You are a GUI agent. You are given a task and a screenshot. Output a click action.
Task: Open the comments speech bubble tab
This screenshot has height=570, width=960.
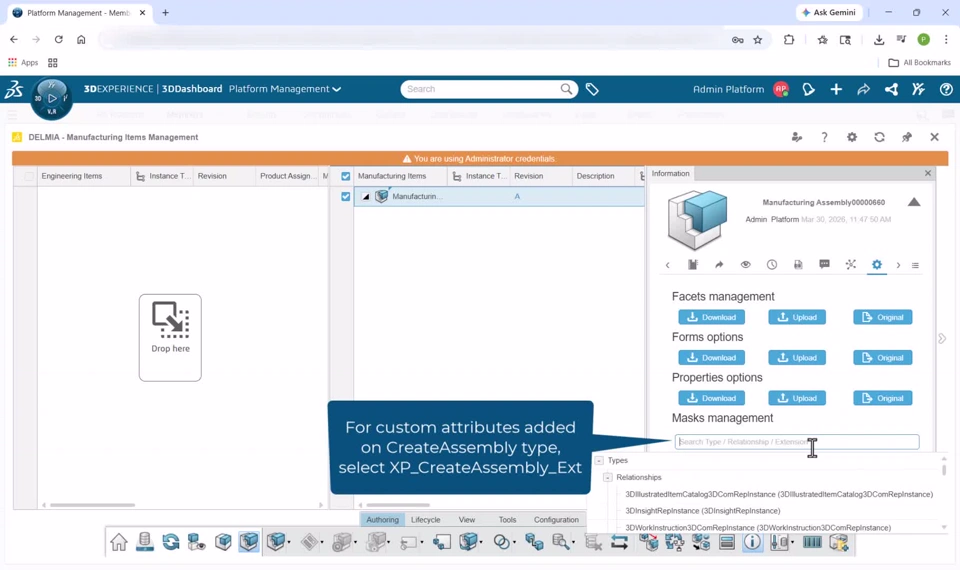(x=824, y=264)
